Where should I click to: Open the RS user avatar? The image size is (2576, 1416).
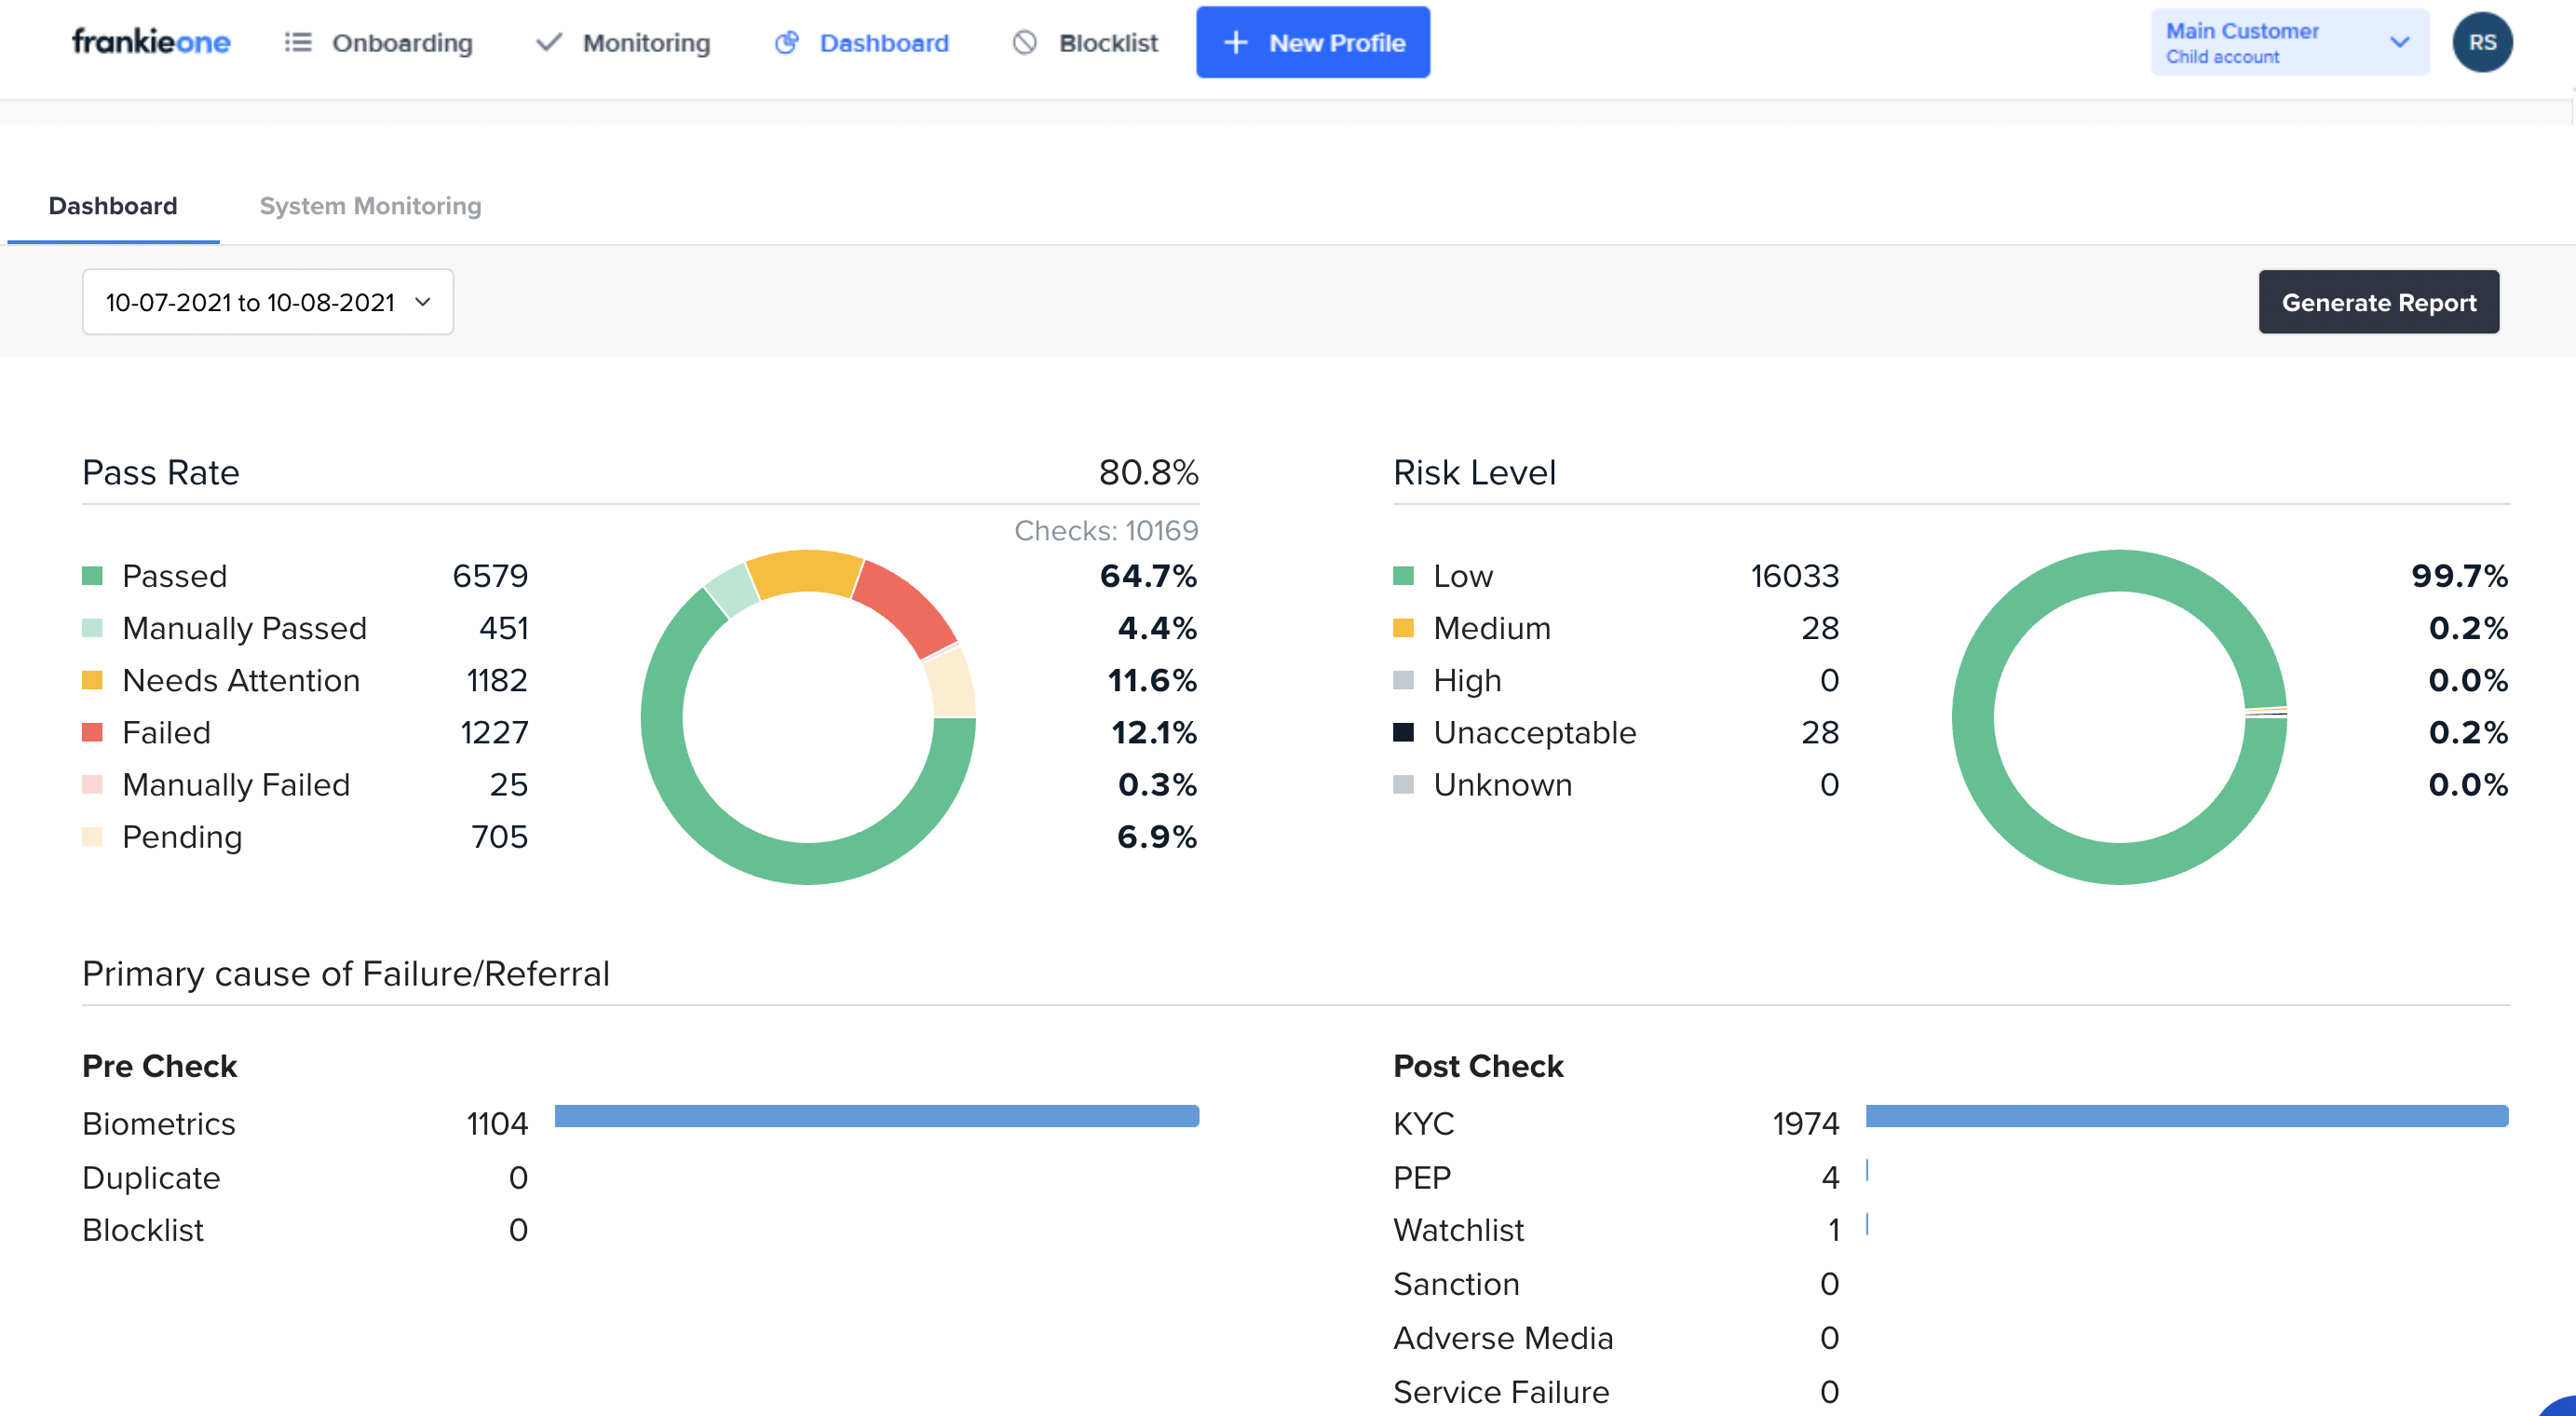2481,42
